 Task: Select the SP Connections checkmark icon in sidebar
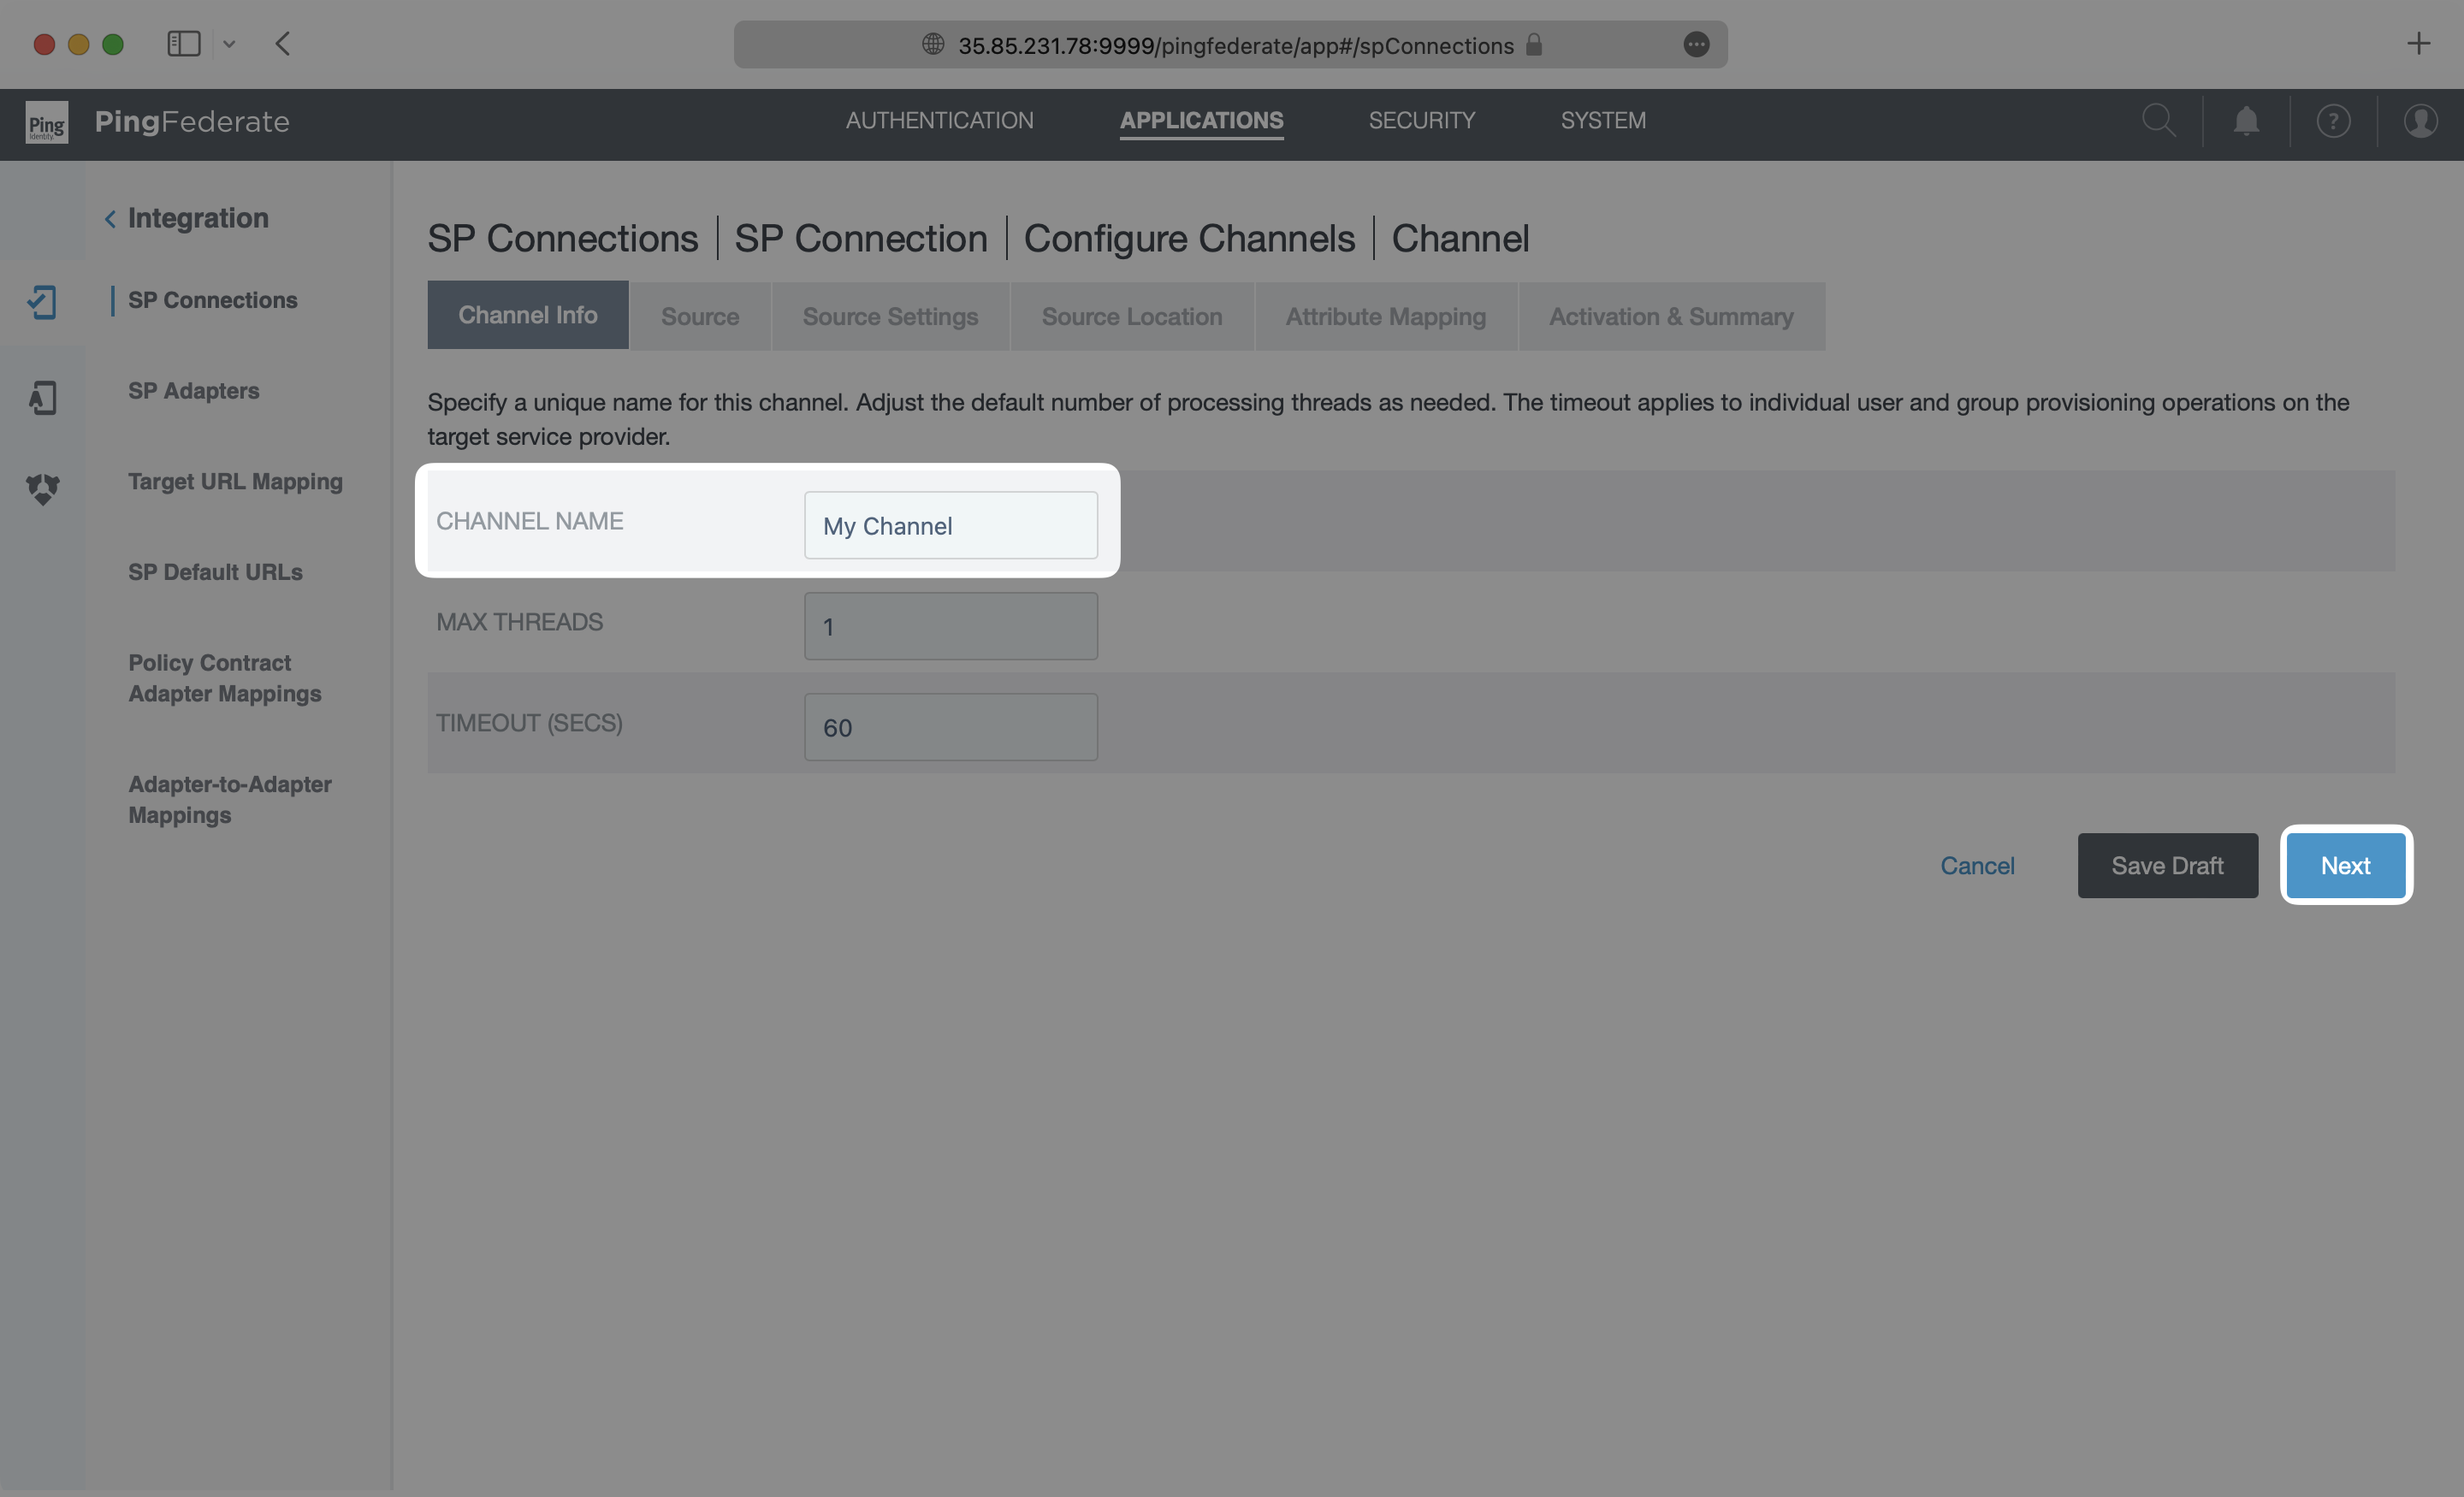tap(43, 301)
